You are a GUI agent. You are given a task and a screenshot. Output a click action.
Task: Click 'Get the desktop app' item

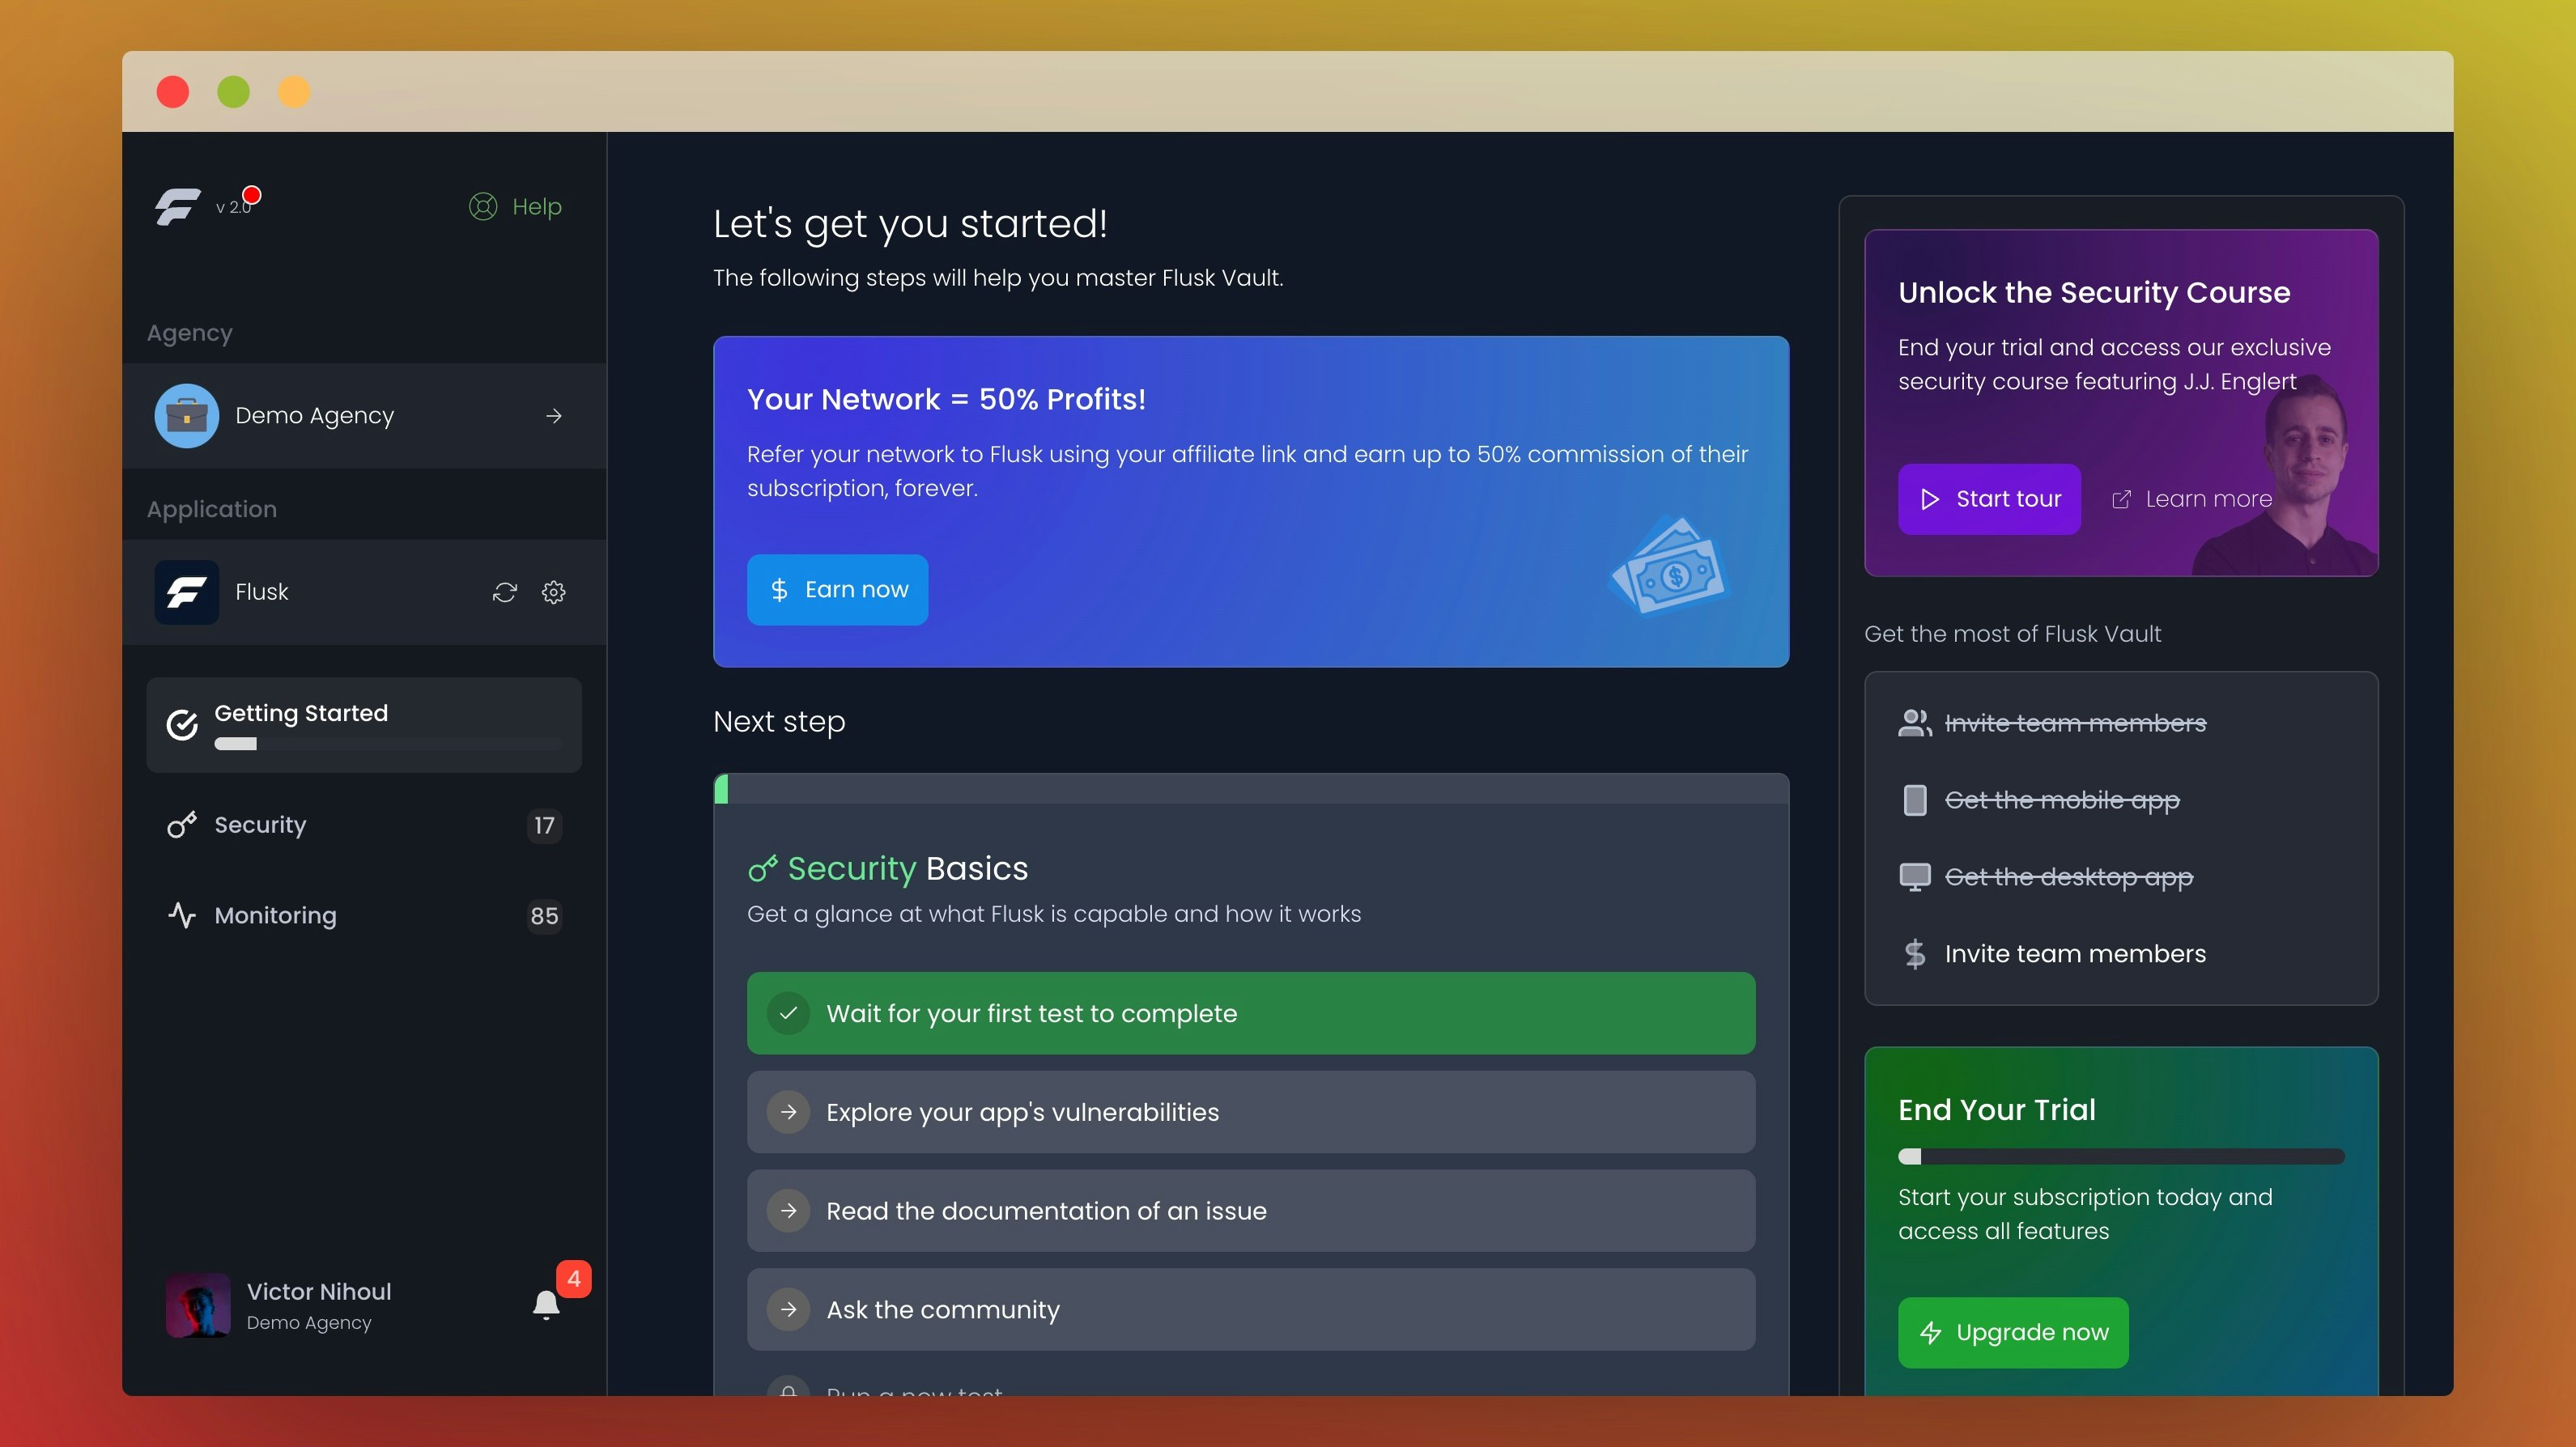click(x=2068, y=877)
